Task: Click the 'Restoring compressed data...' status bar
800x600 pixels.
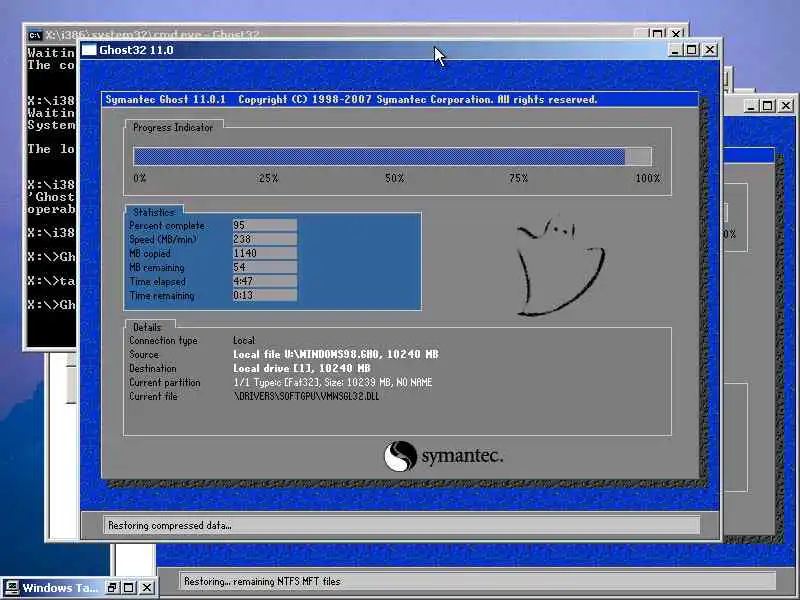Action: pyautogui.click(x=403, y=526)
